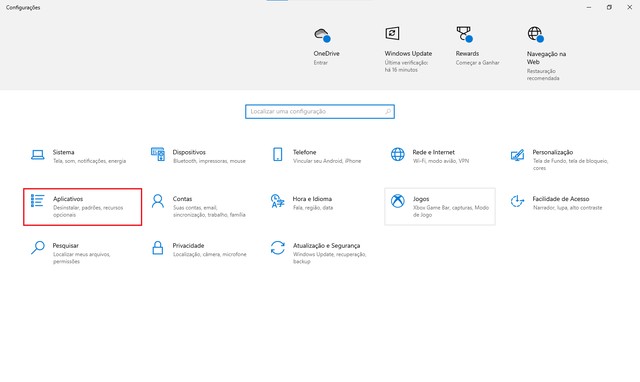Screen dimensions: 640x382
Task: Open the Jogos category title
Action: [421, 199]
